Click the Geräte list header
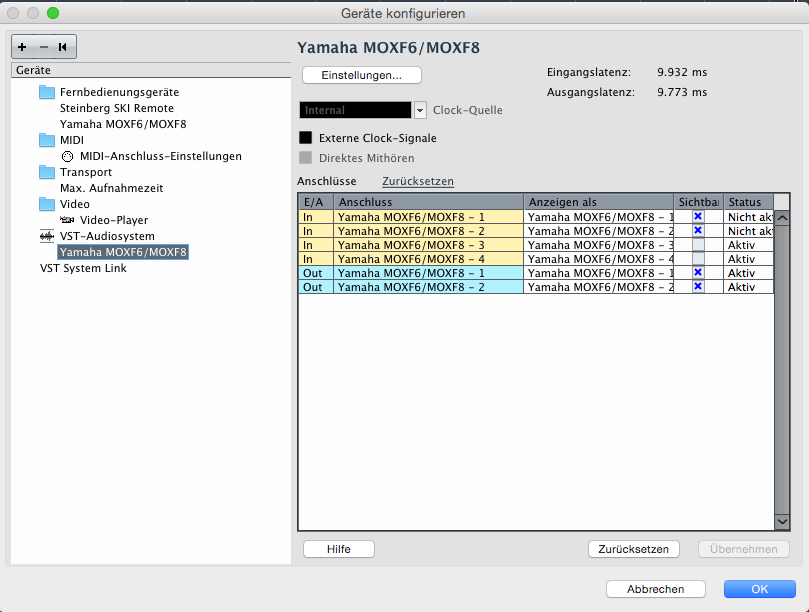This screenshot has width=809, height=612. (x=151, y=70)
